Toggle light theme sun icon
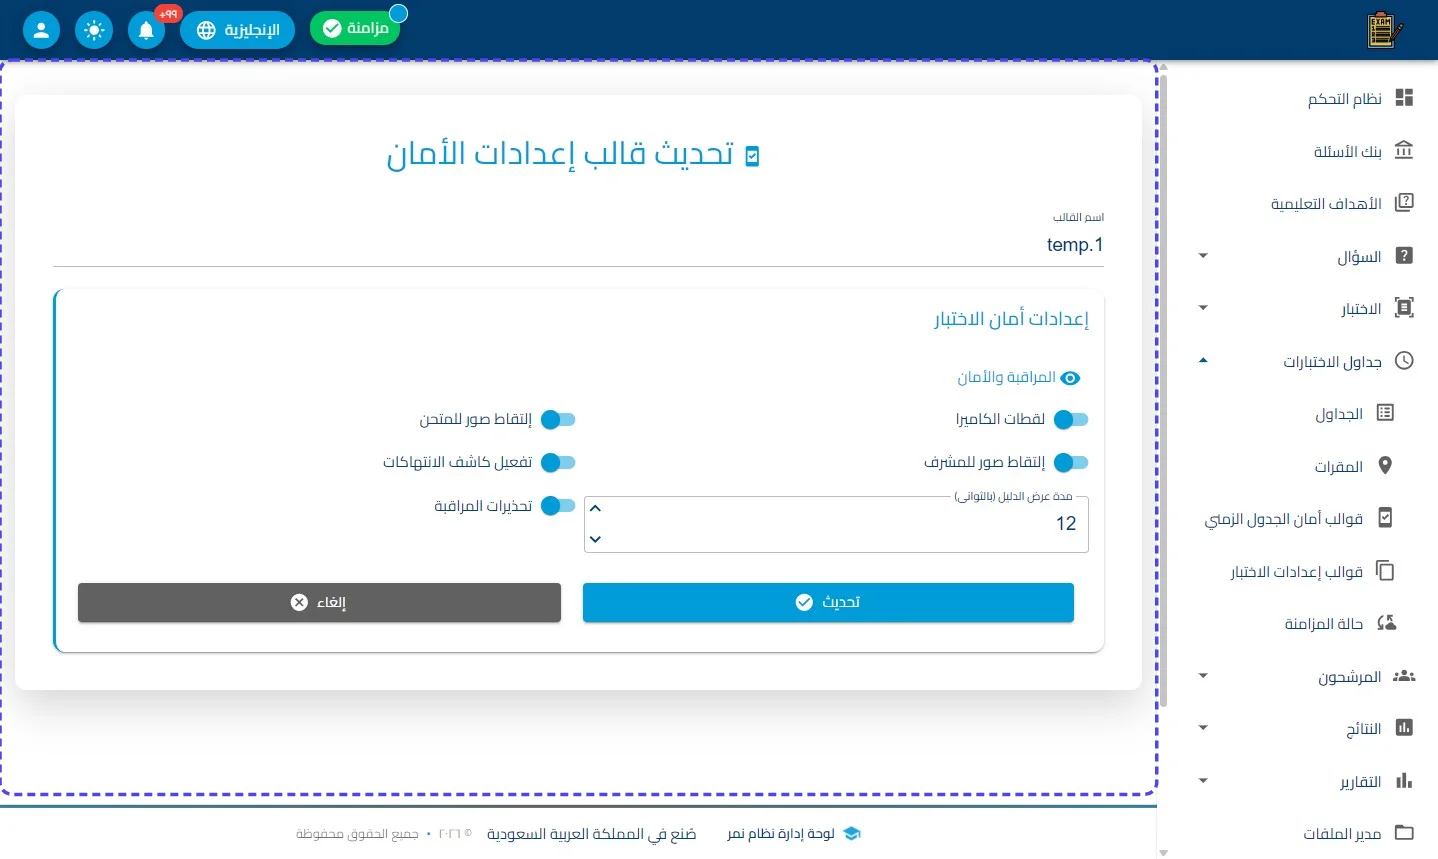 (94, 30)
